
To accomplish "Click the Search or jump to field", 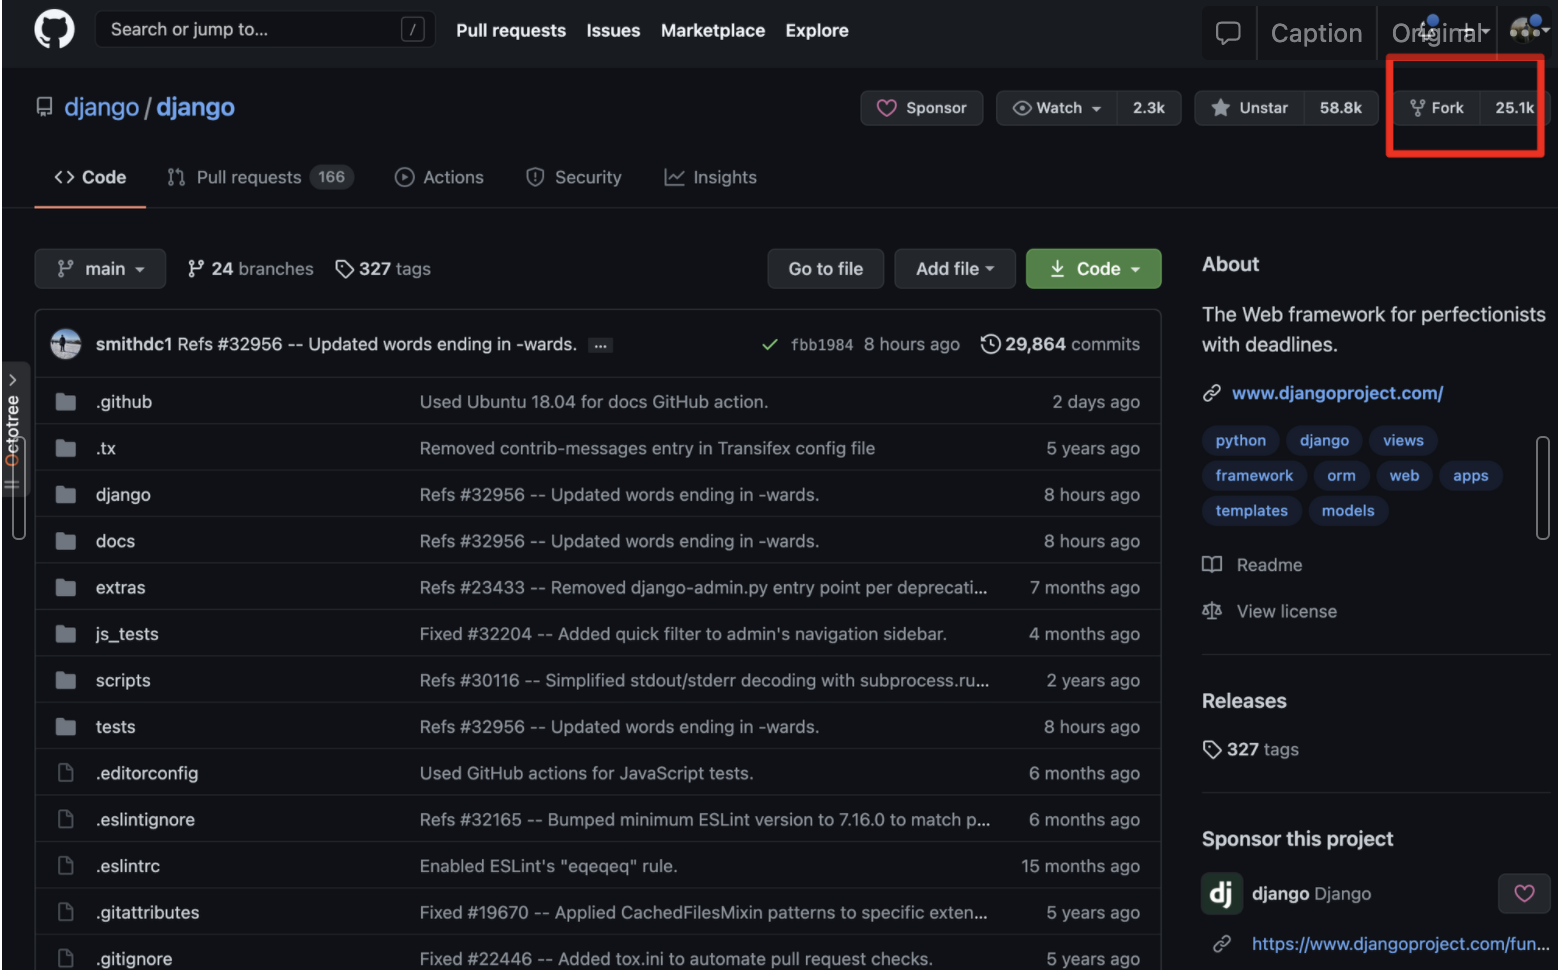I will coord(265,29).
